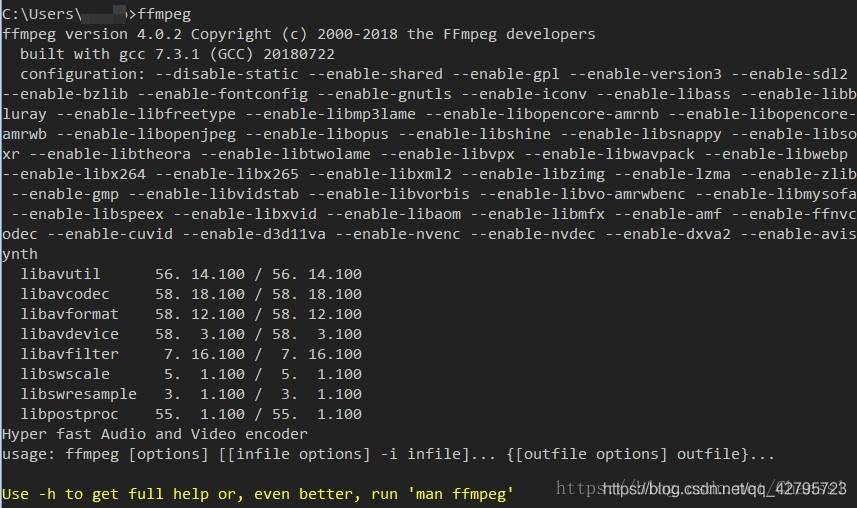This screenshot has width=857, height=508.
Task: Click the '--enable-libsnappy' flag
Action: coord(641,134)
